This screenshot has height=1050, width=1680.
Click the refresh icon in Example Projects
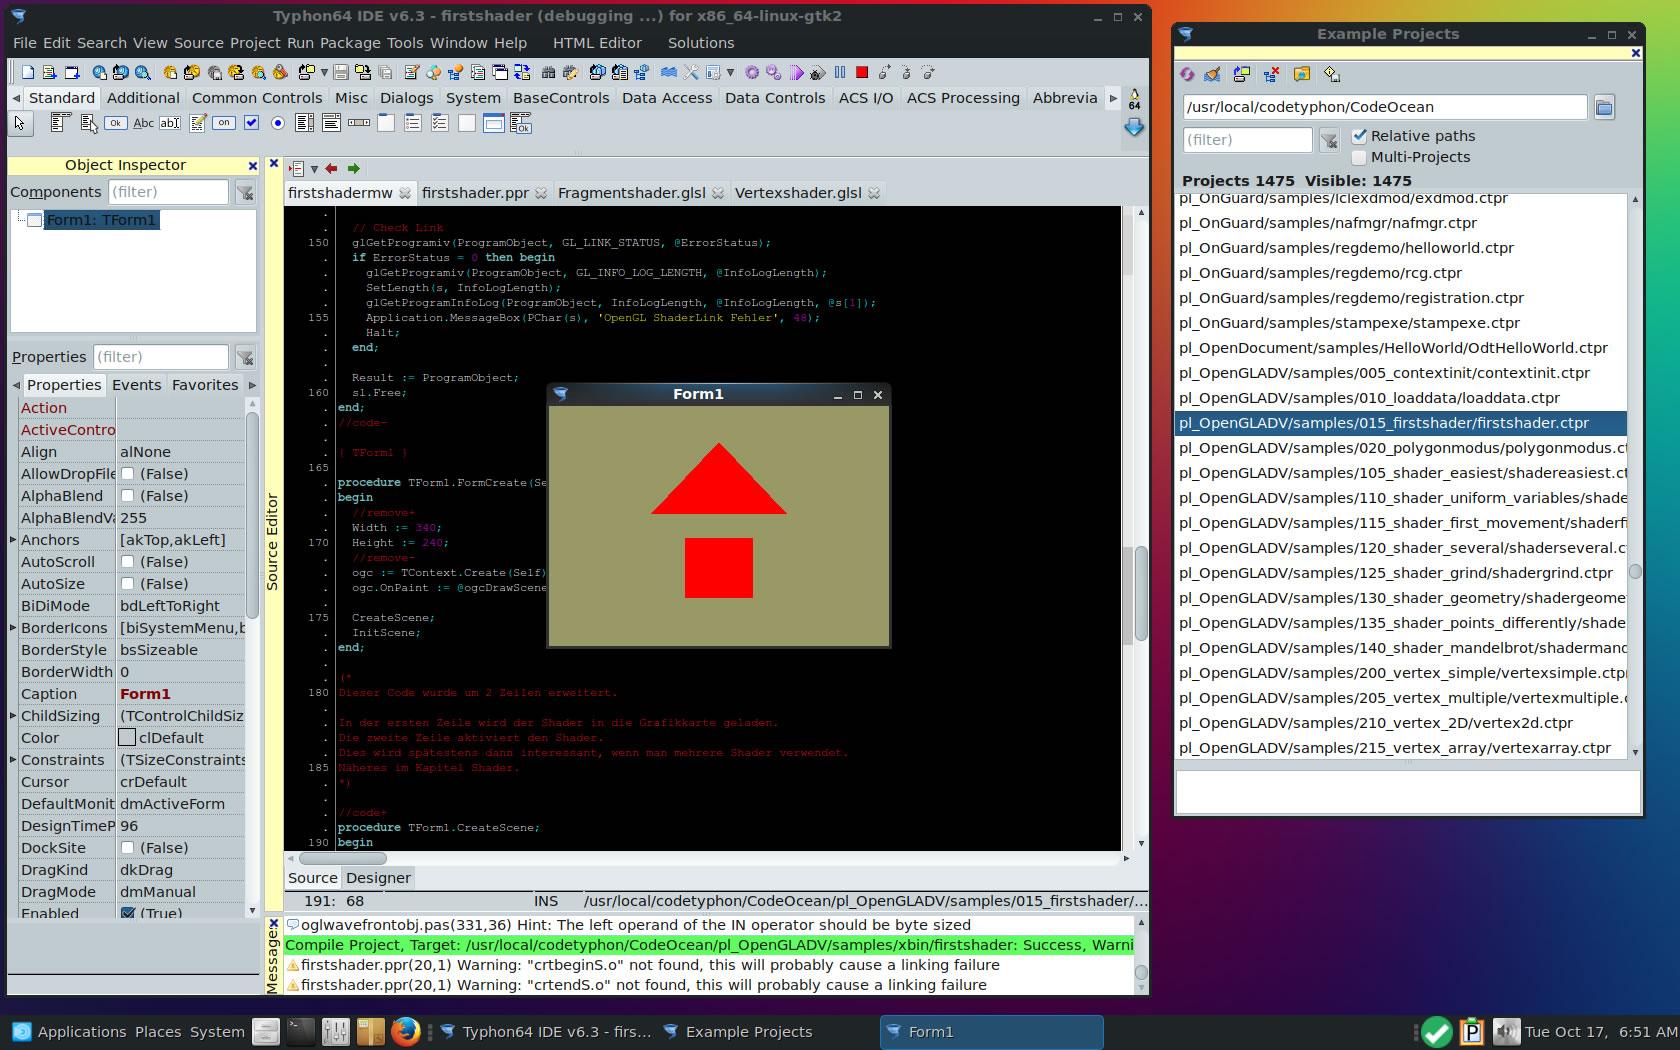[1187, 74]
